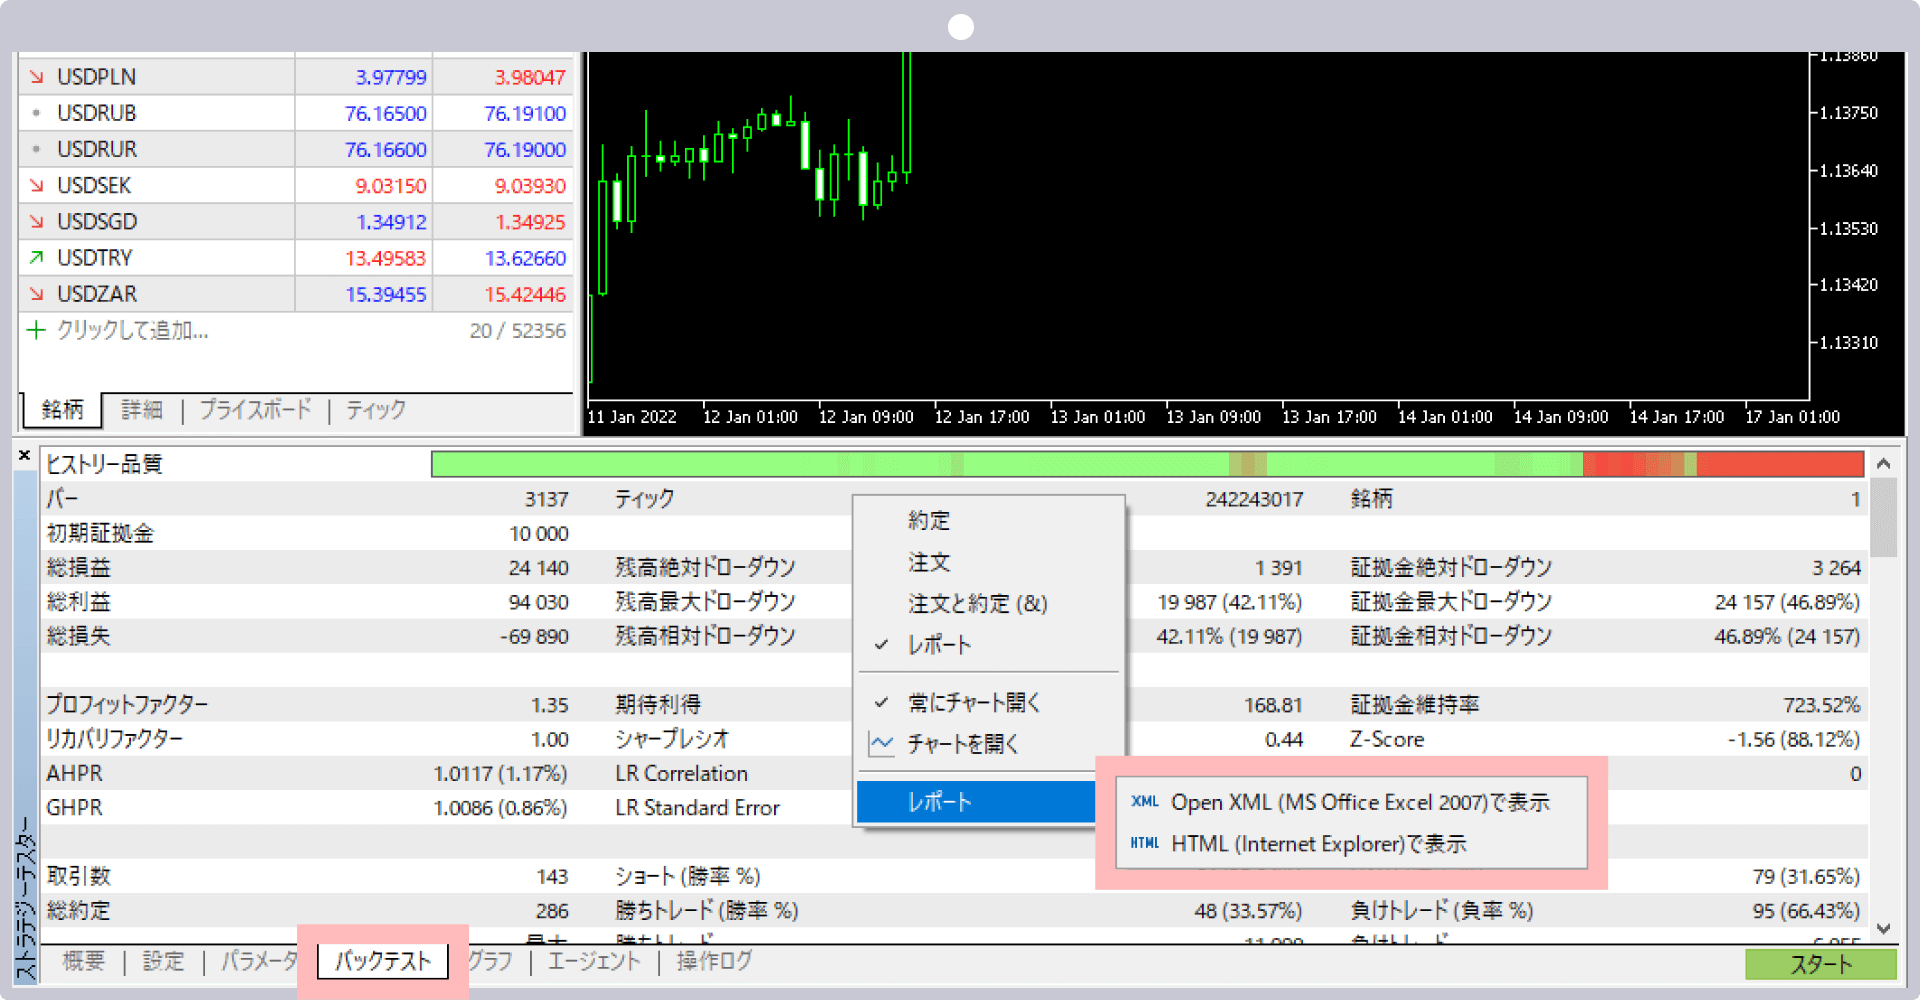Click the 初期証拠金 value 10 000

pyautogui.click(x=539, y=533)
